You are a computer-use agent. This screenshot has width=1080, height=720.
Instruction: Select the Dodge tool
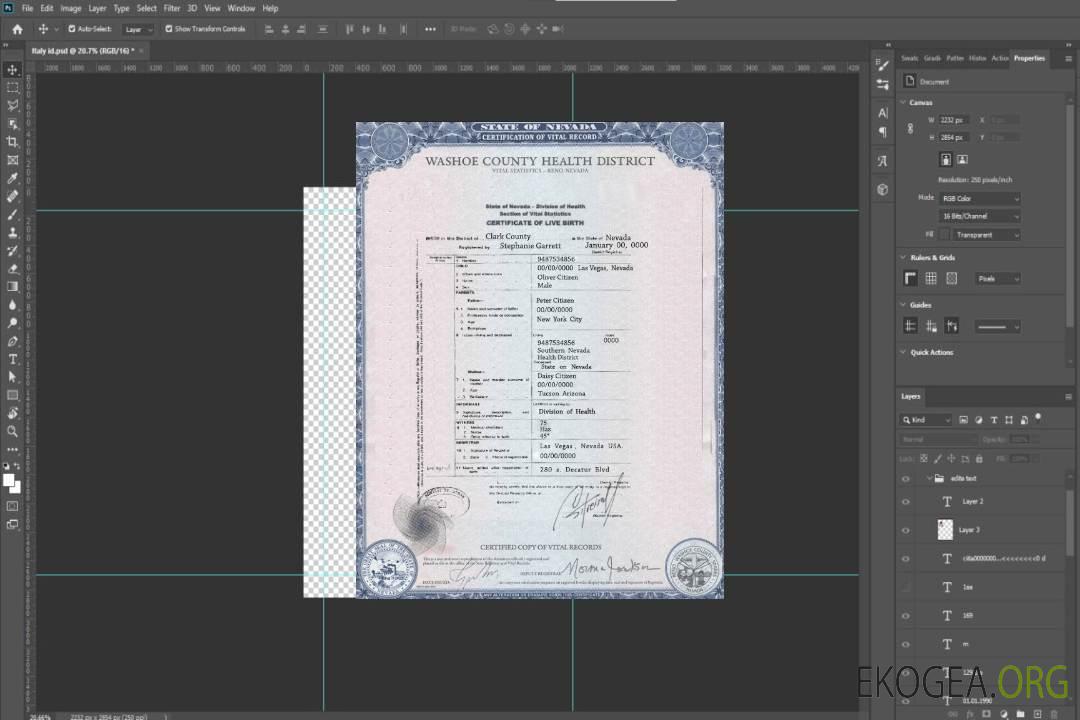pos(12,323)
